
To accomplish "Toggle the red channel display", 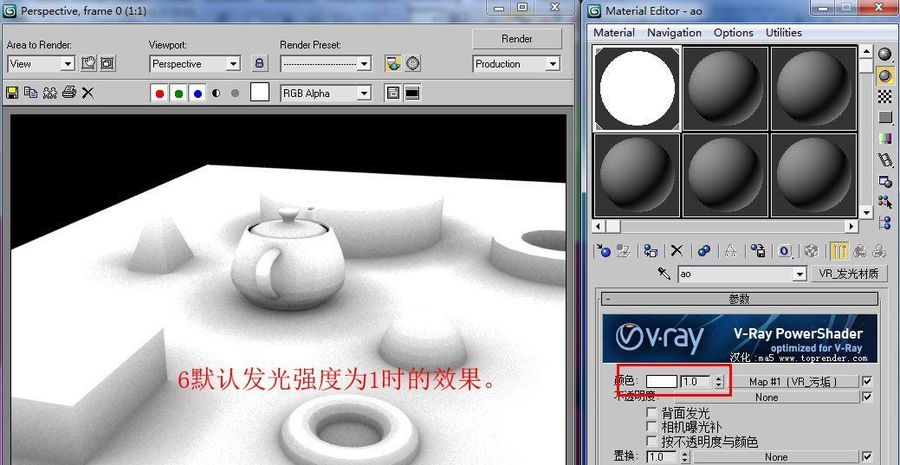I will [160, 93].
